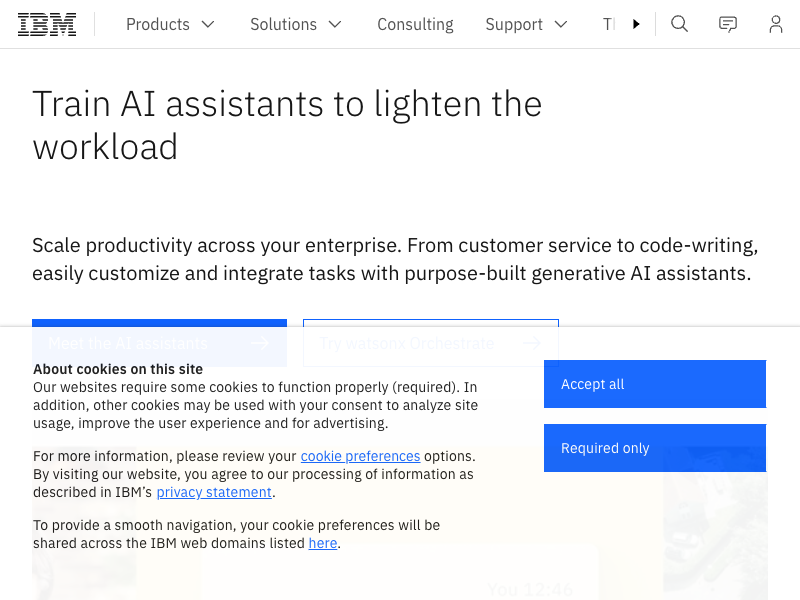Accept all cookies
The image size is (800, 600).
(655, 384)
